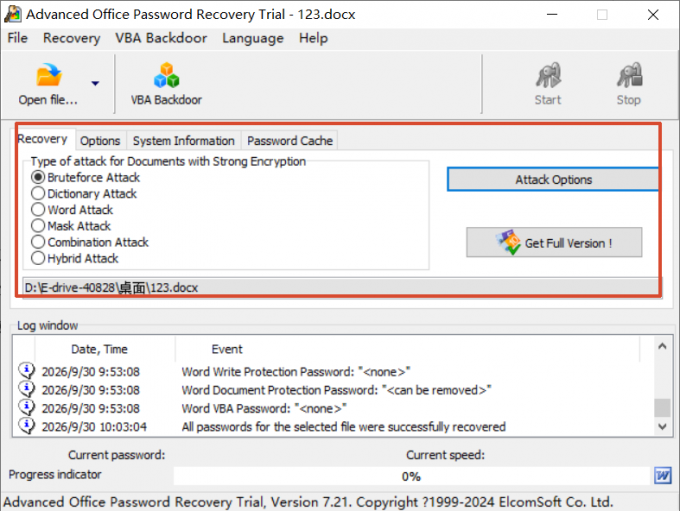The width and height of the screenshot is (680, 511).
Task: Click info icon for Document Protection log entry
Action: tap(26, 389)
